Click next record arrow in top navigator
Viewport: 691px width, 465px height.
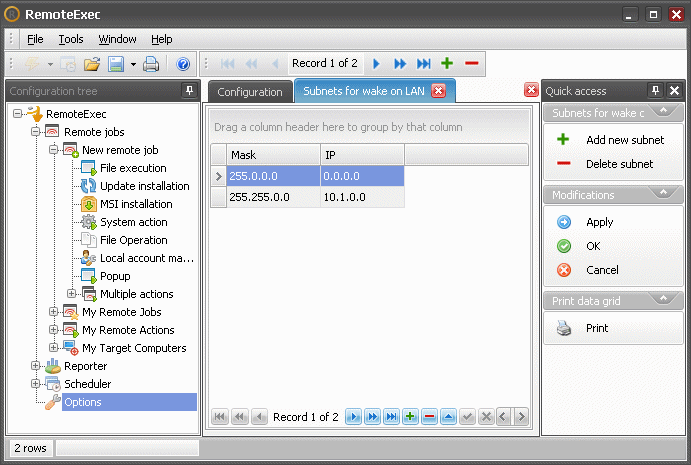tap(376, 63)
